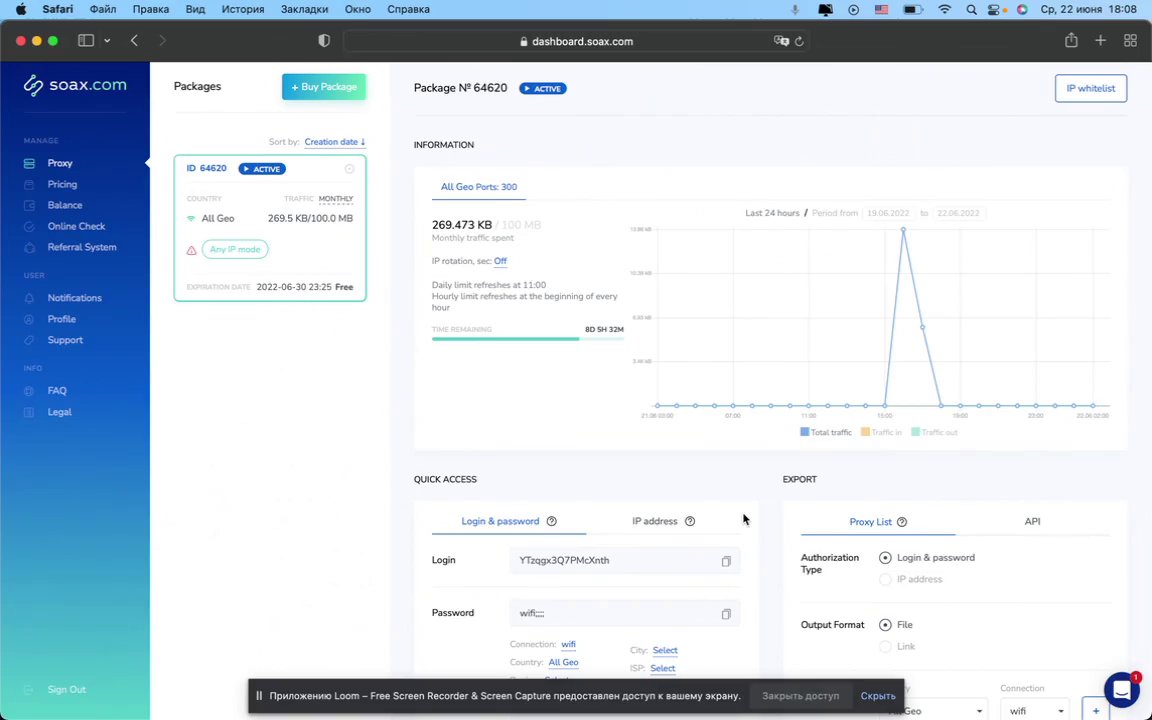
Task: Click the Referral System sidebar icon
Action: [x=29, y=248]
